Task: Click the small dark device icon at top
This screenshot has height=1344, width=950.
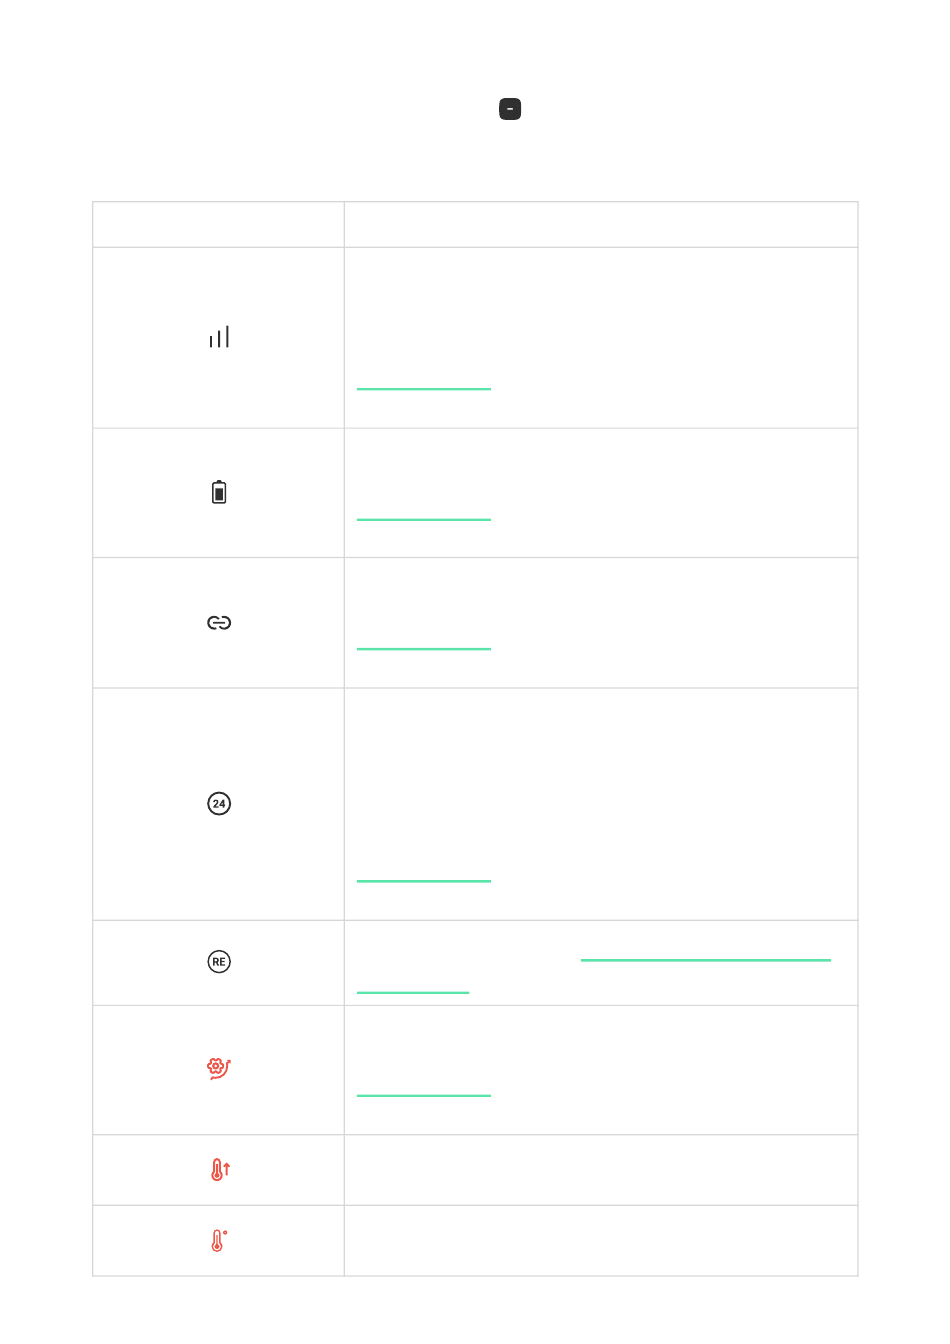Action: 510,109
